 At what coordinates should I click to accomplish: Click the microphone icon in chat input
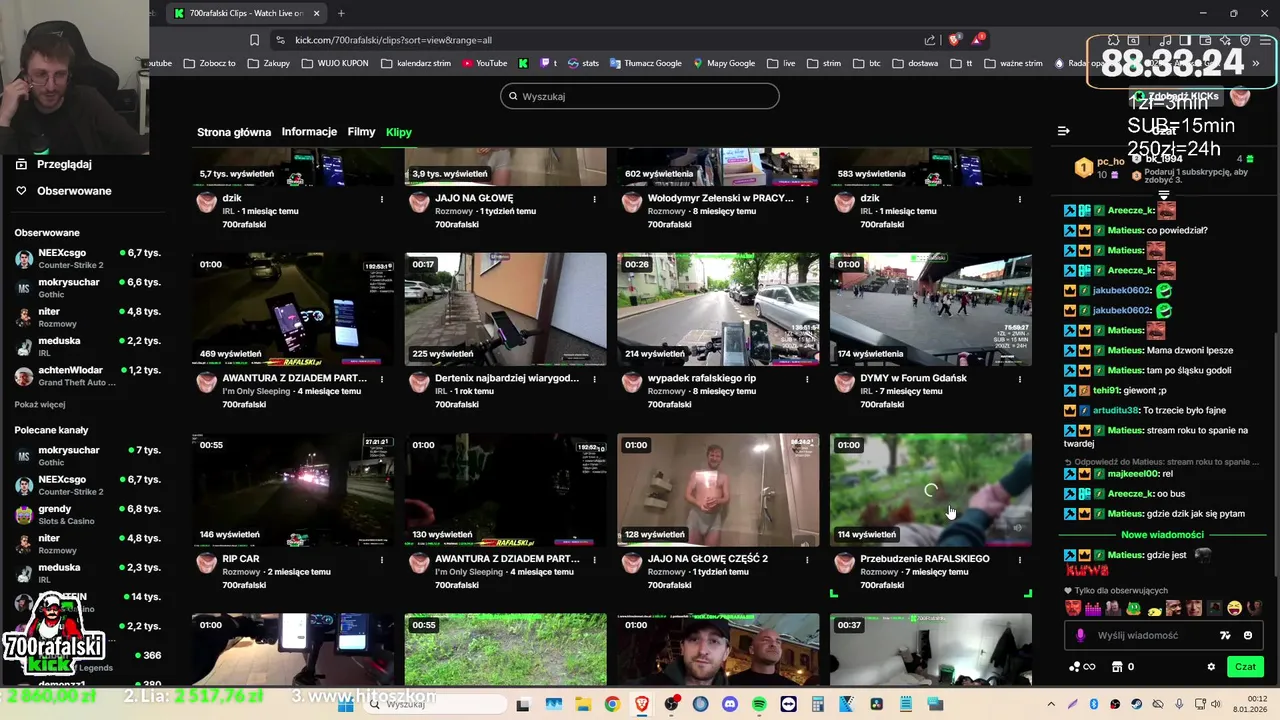[x=1080, y=635]
